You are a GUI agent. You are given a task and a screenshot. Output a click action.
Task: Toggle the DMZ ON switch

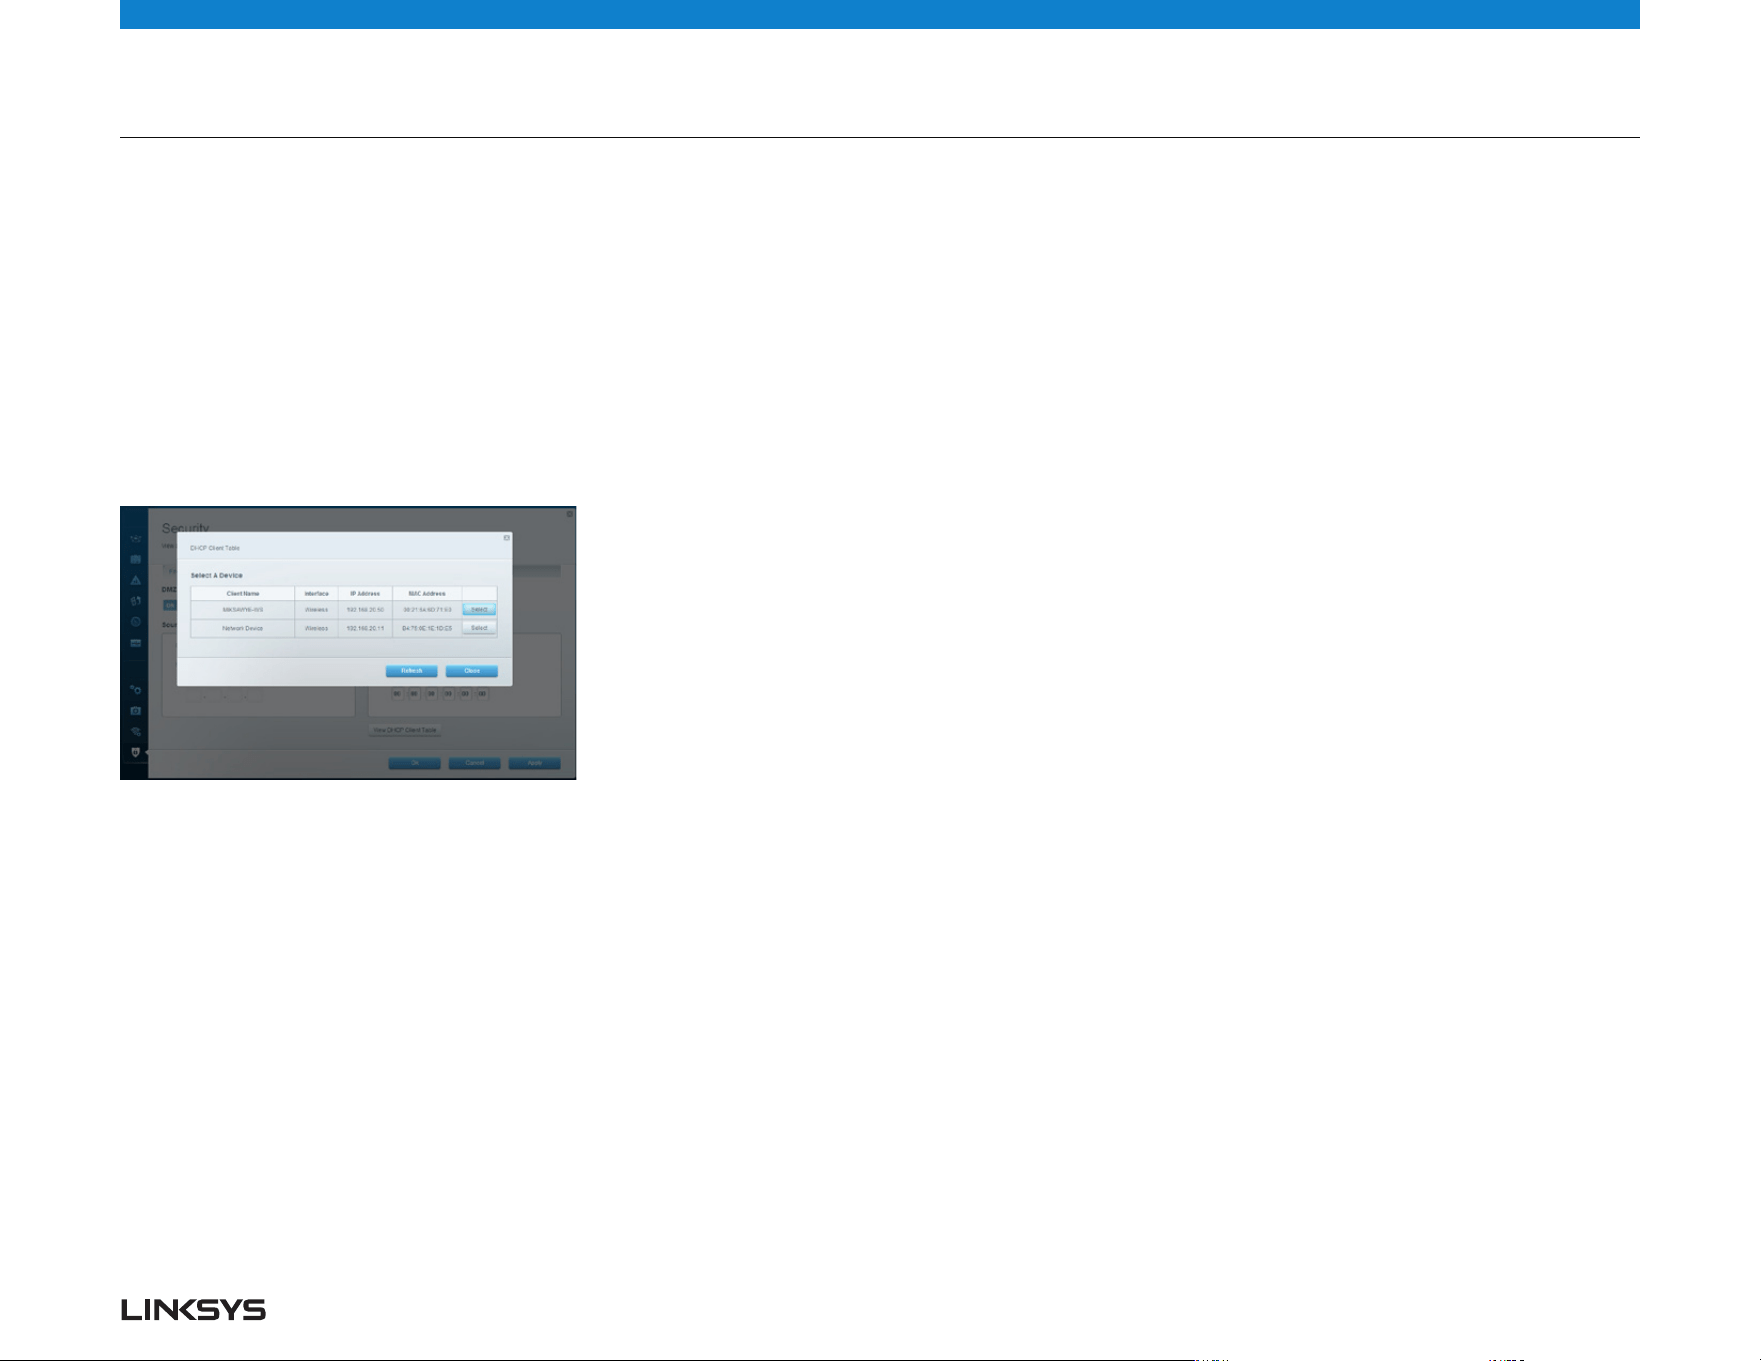click(x=170, y=605)
